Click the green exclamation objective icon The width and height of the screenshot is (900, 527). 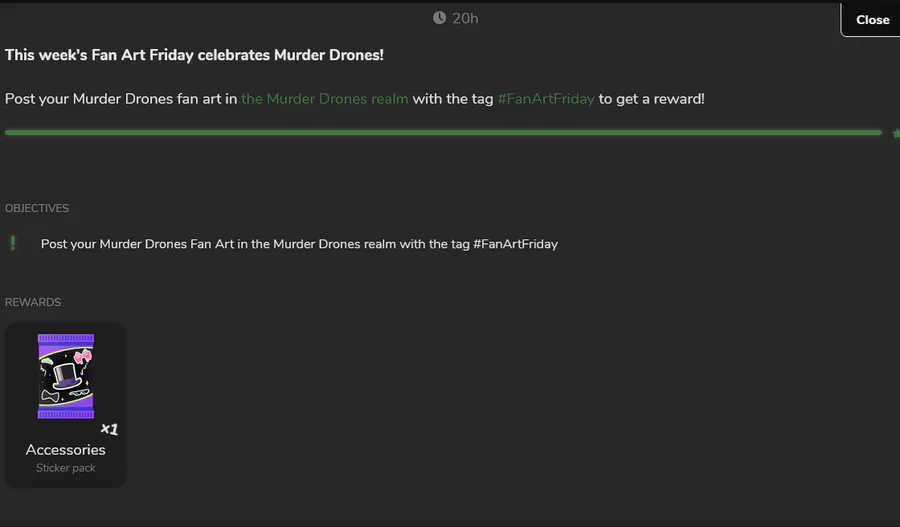13,243
